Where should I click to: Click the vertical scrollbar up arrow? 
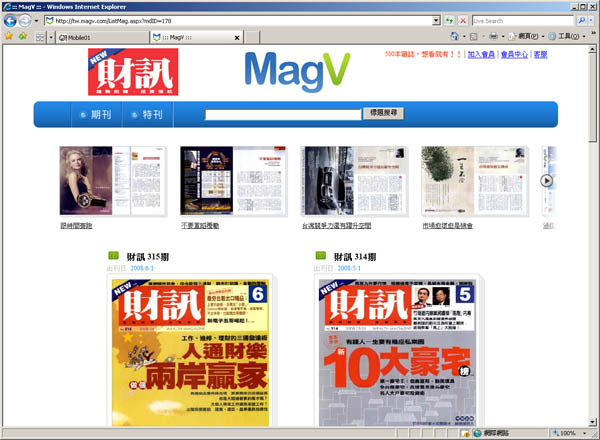pos(592,49)
